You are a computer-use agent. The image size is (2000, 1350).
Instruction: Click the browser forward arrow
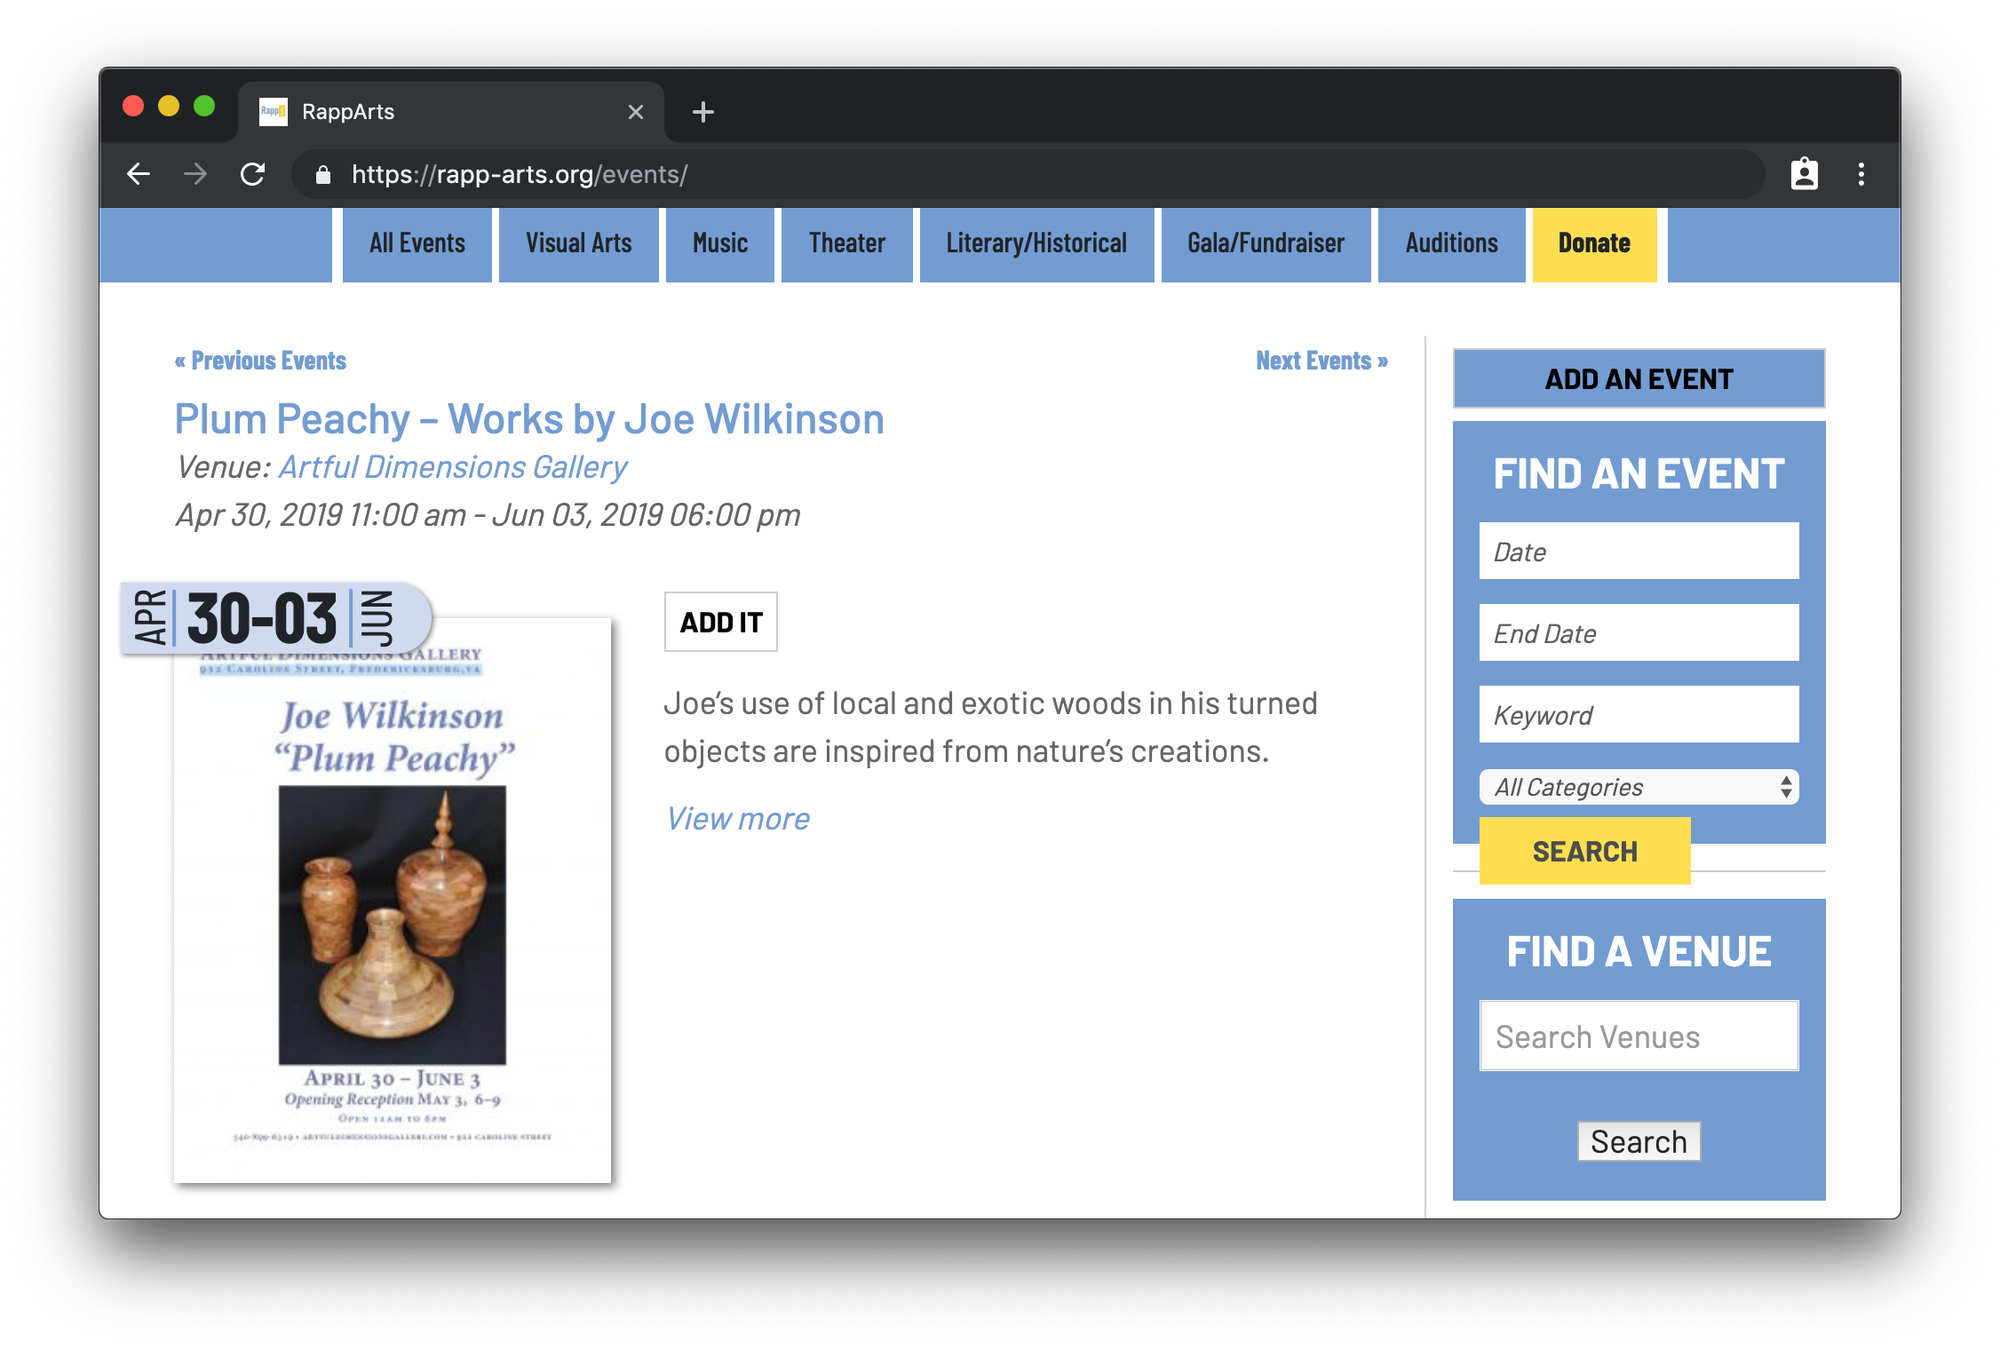pos(196,174)
